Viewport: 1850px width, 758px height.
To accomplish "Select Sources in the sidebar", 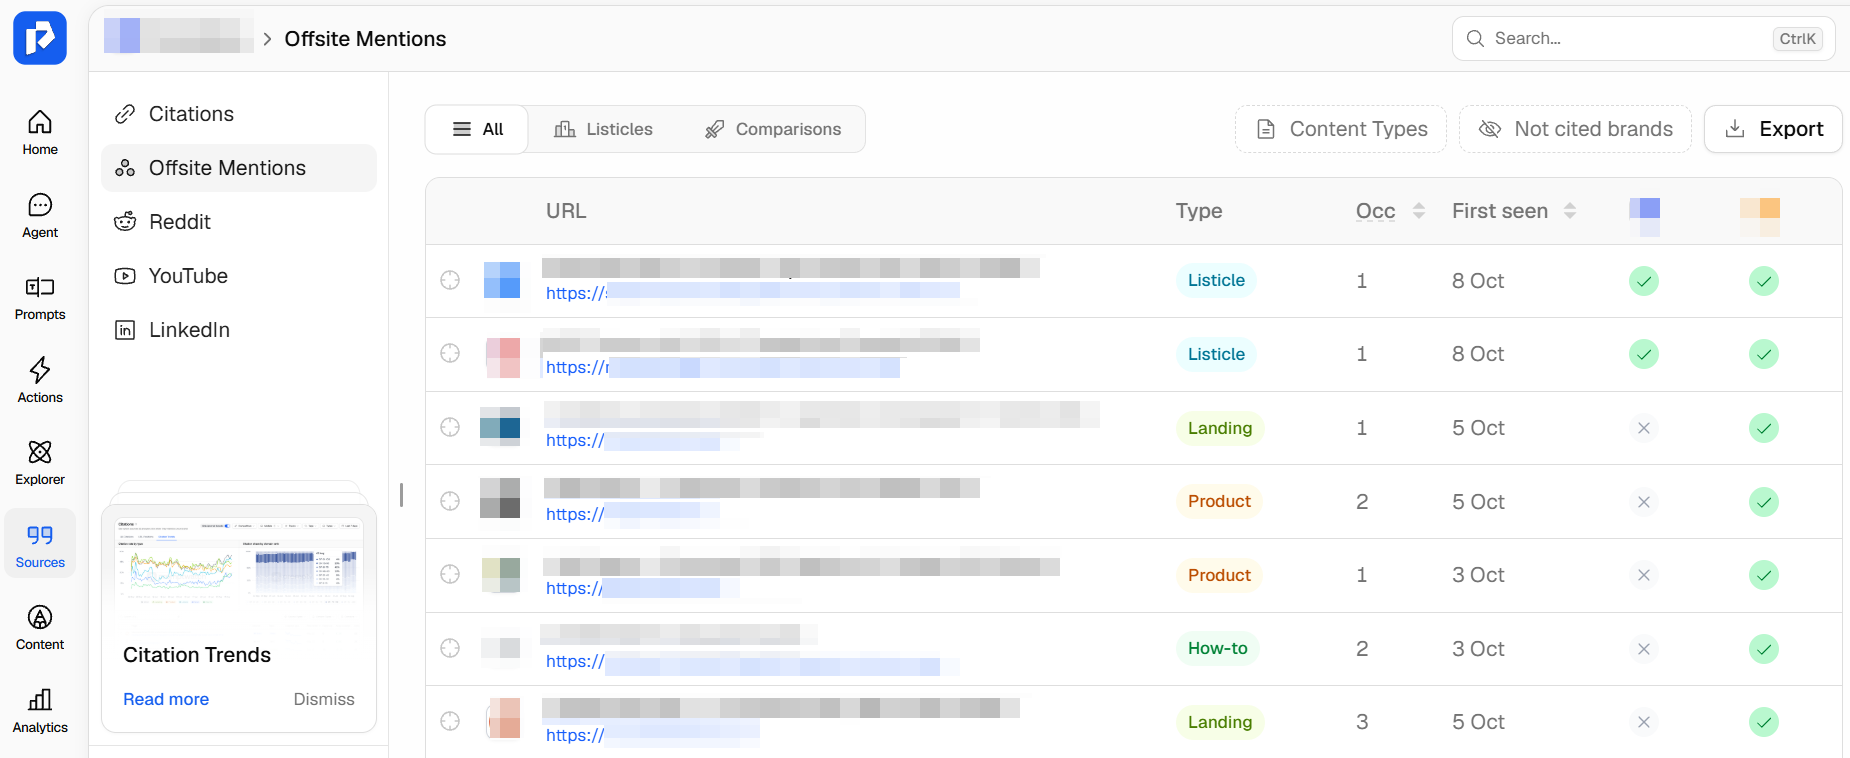I will tap(40, 545).
